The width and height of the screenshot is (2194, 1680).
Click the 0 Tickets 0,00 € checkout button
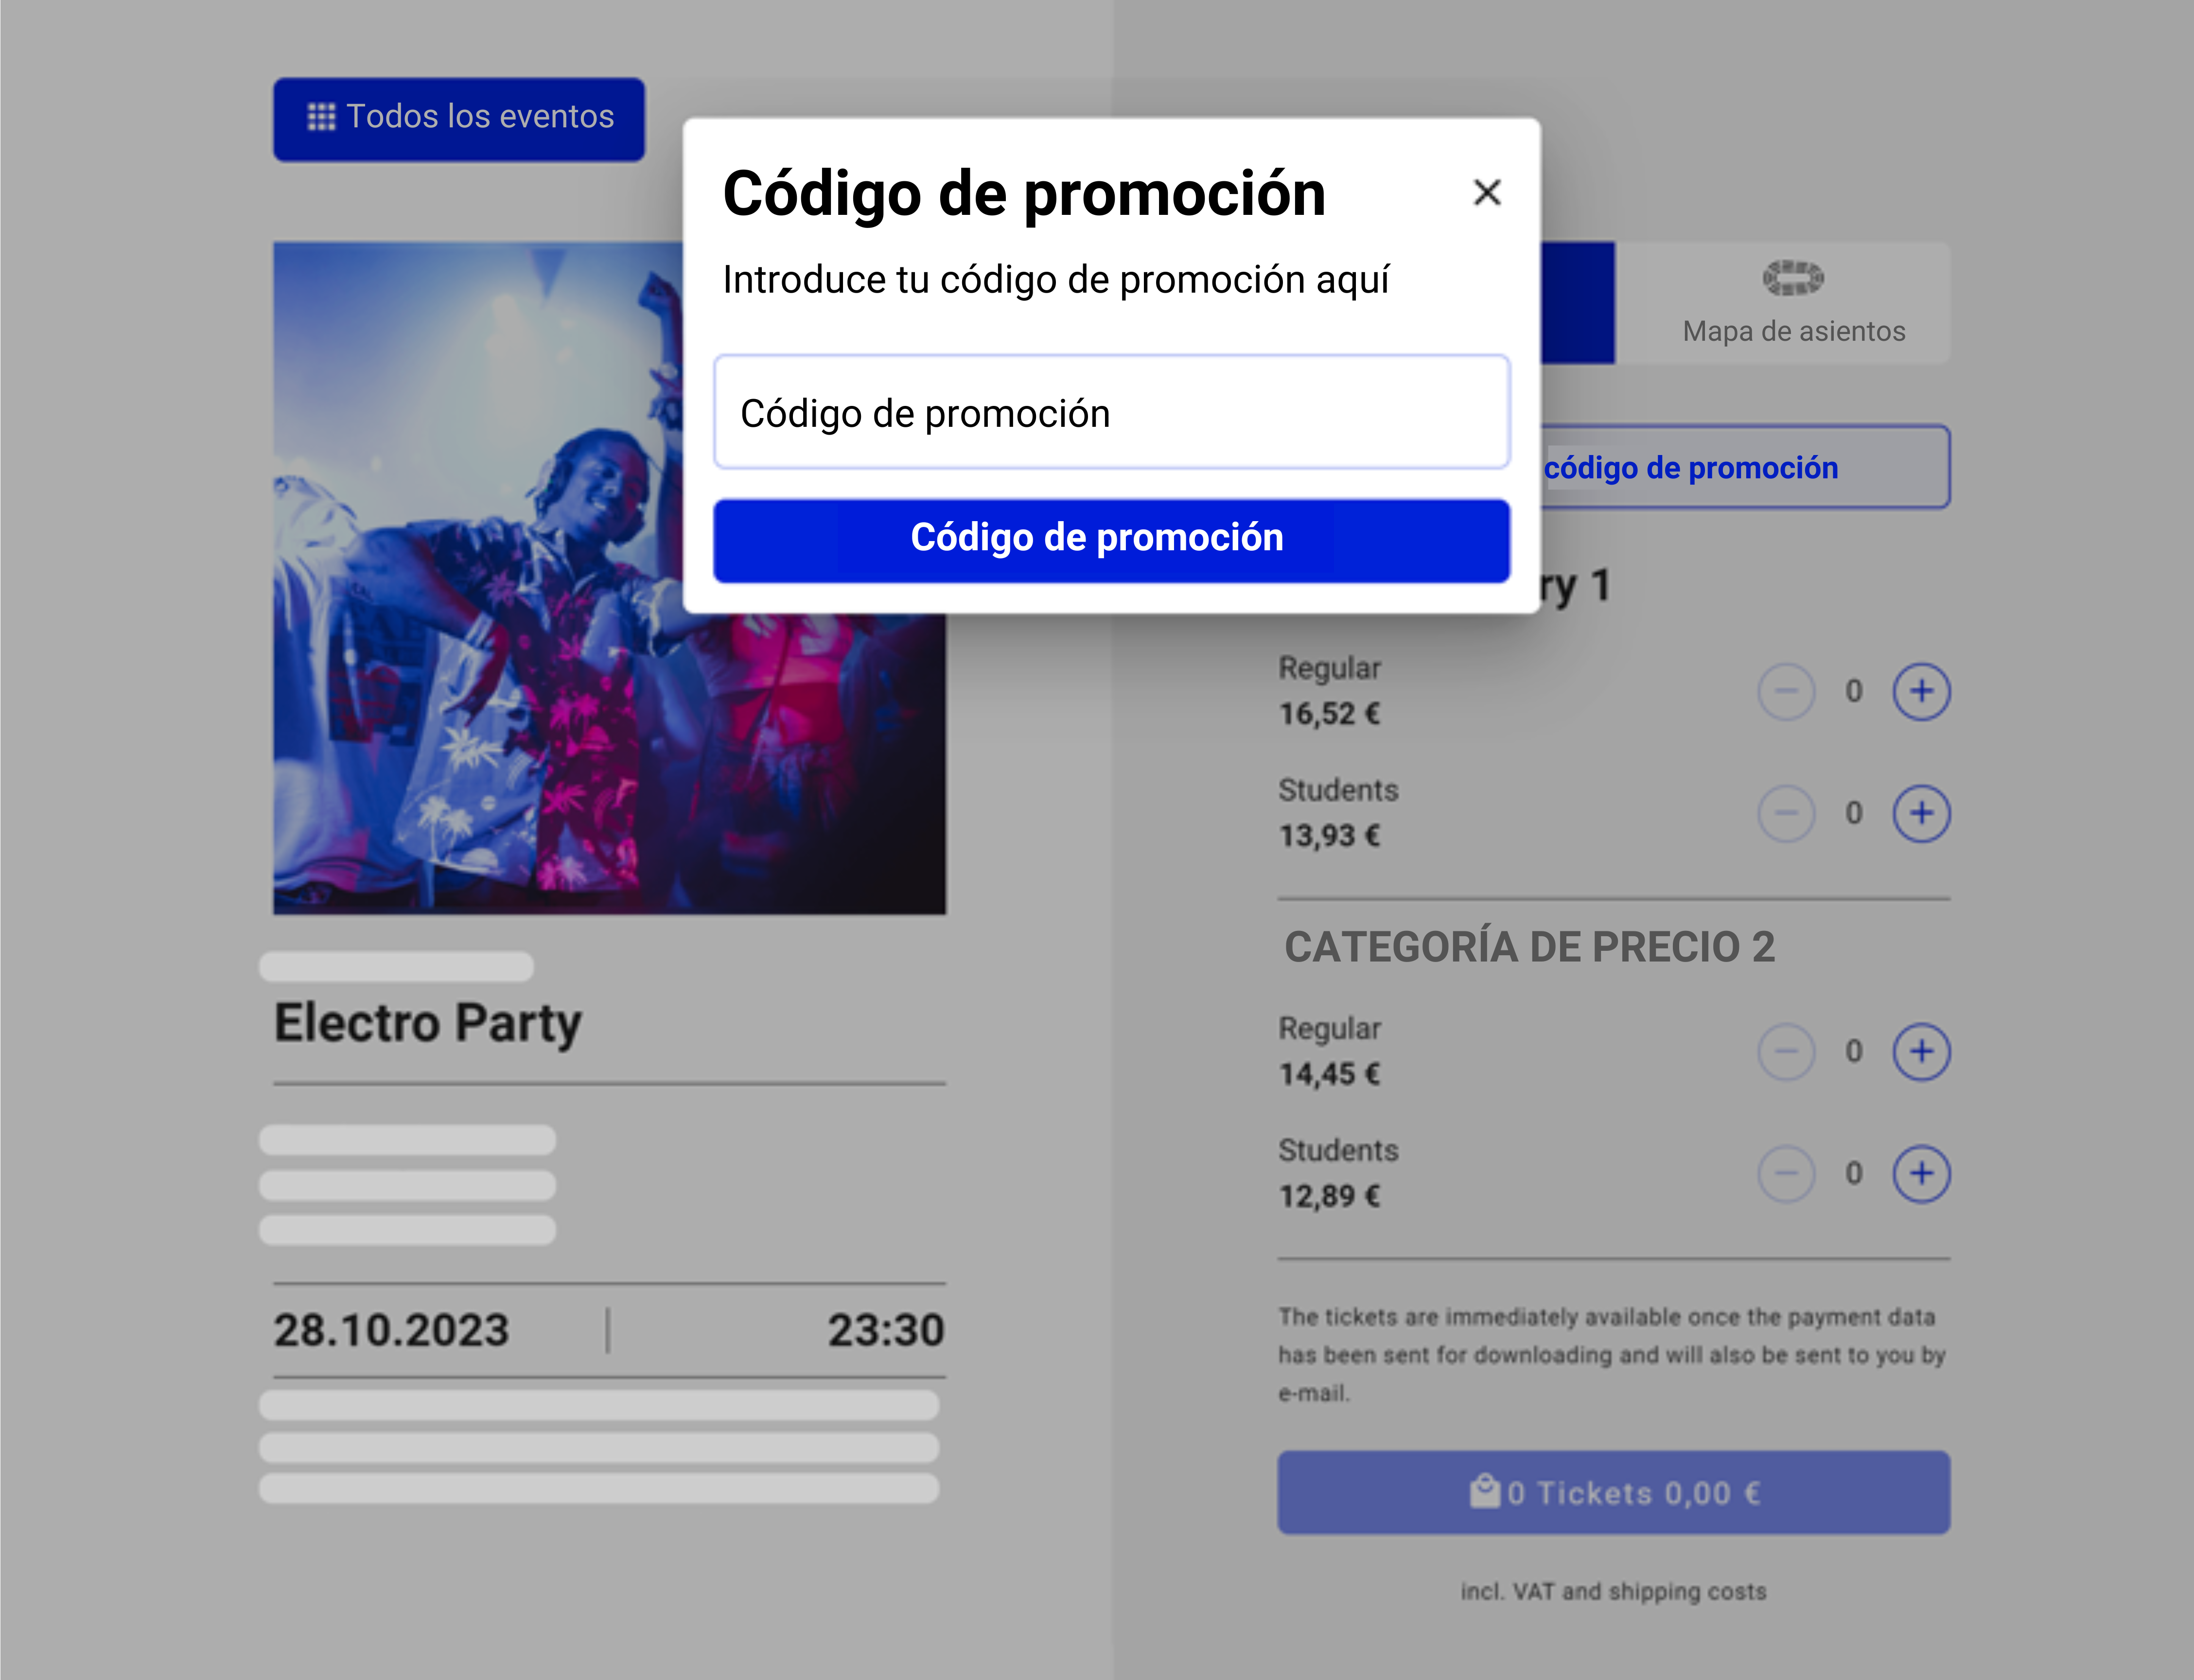click(x=1613, y=1492)
